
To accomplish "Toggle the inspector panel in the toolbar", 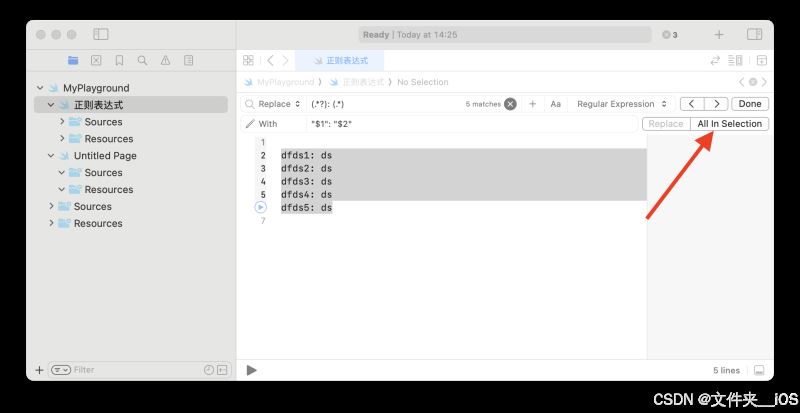I will click(754, 35).
